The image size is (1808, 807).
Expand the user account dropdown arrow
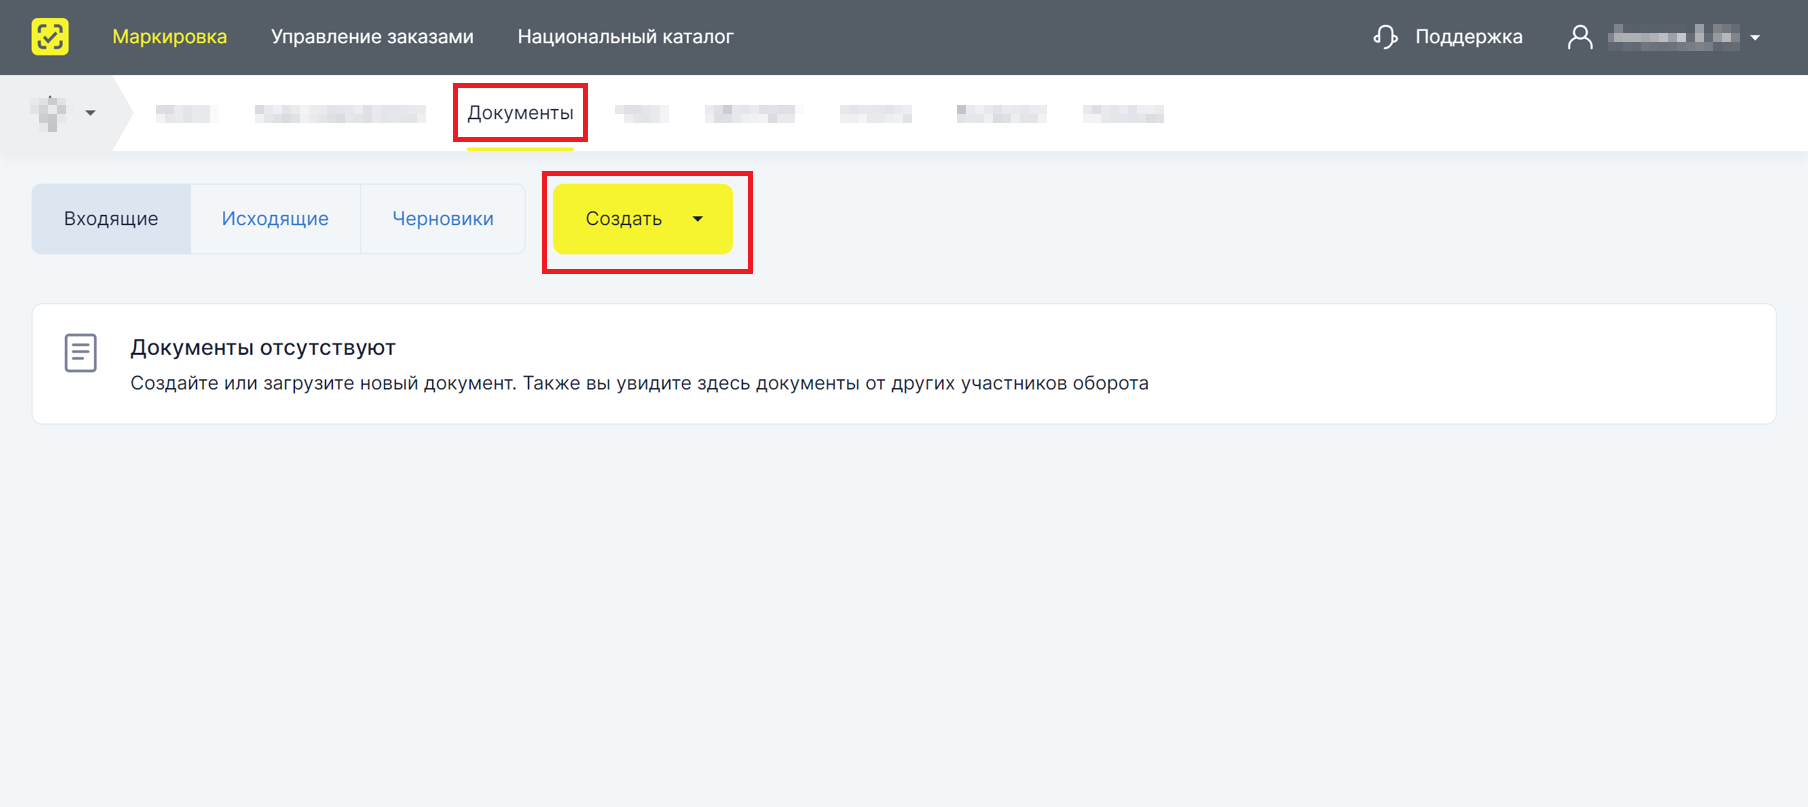coord(1755,38)
